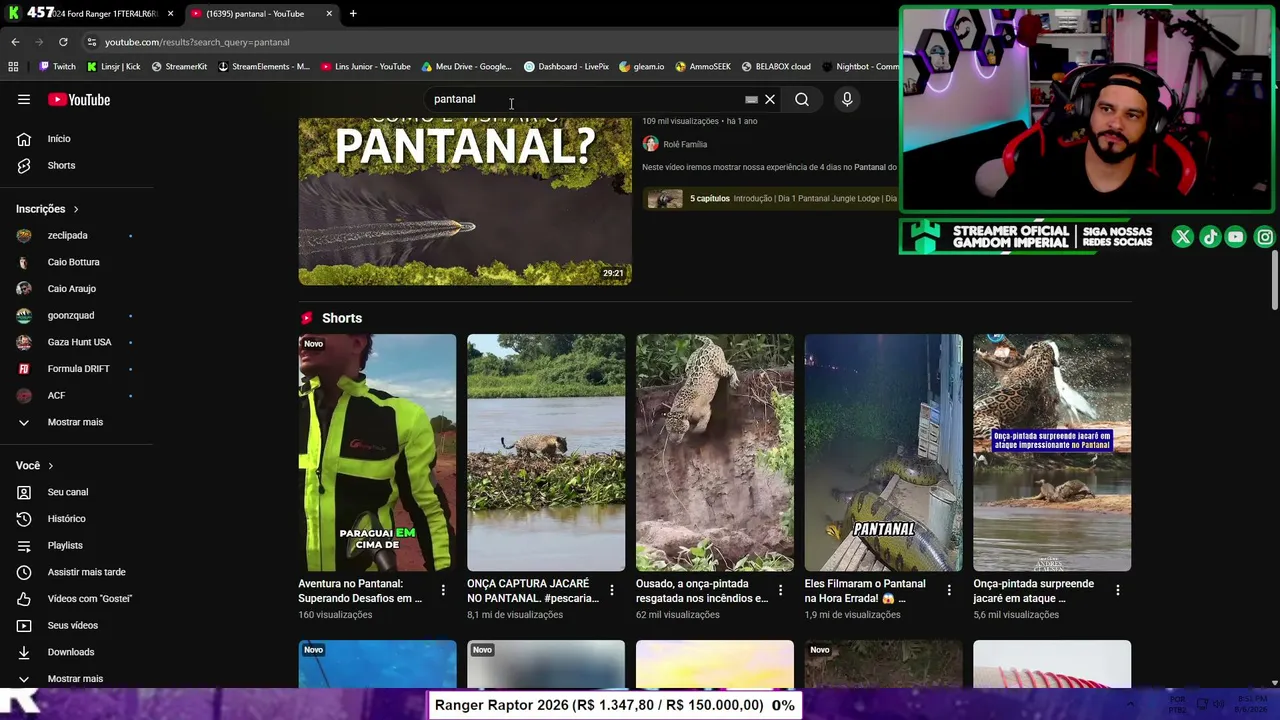Image resolution: width=1280 pixels, height=720 pixels.
Task: Open the StreamerKit bookmark
Action: tap(179, 67)
